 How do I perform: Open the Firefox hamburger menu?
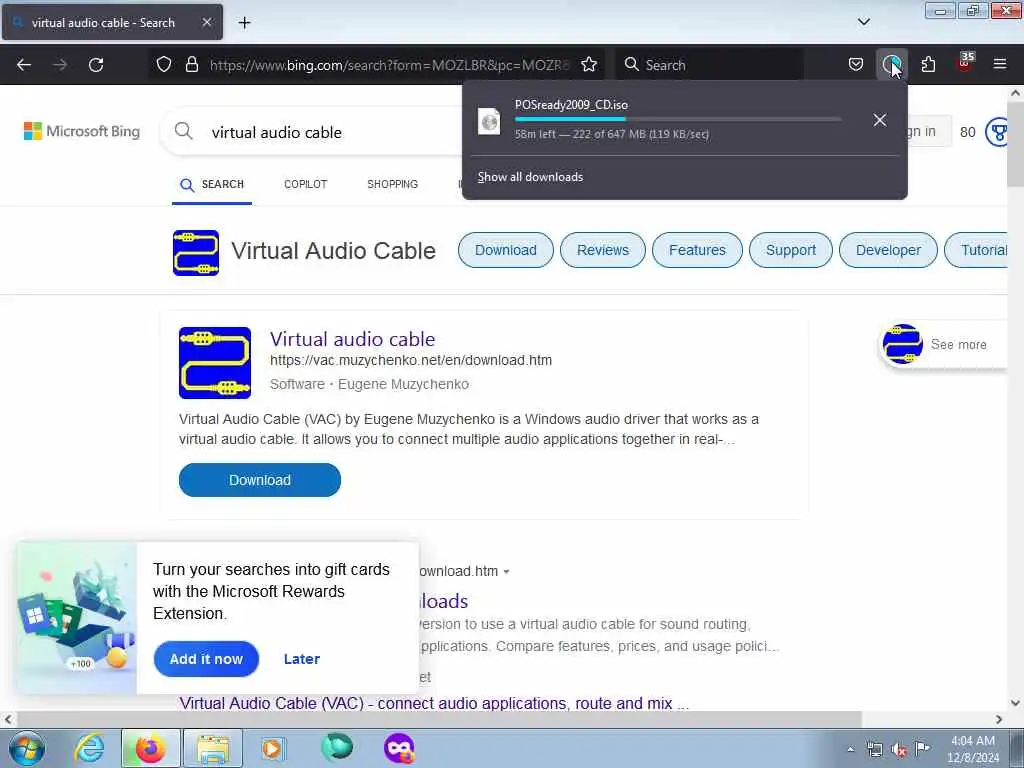pyautogui.click(x=1000, y=64)
